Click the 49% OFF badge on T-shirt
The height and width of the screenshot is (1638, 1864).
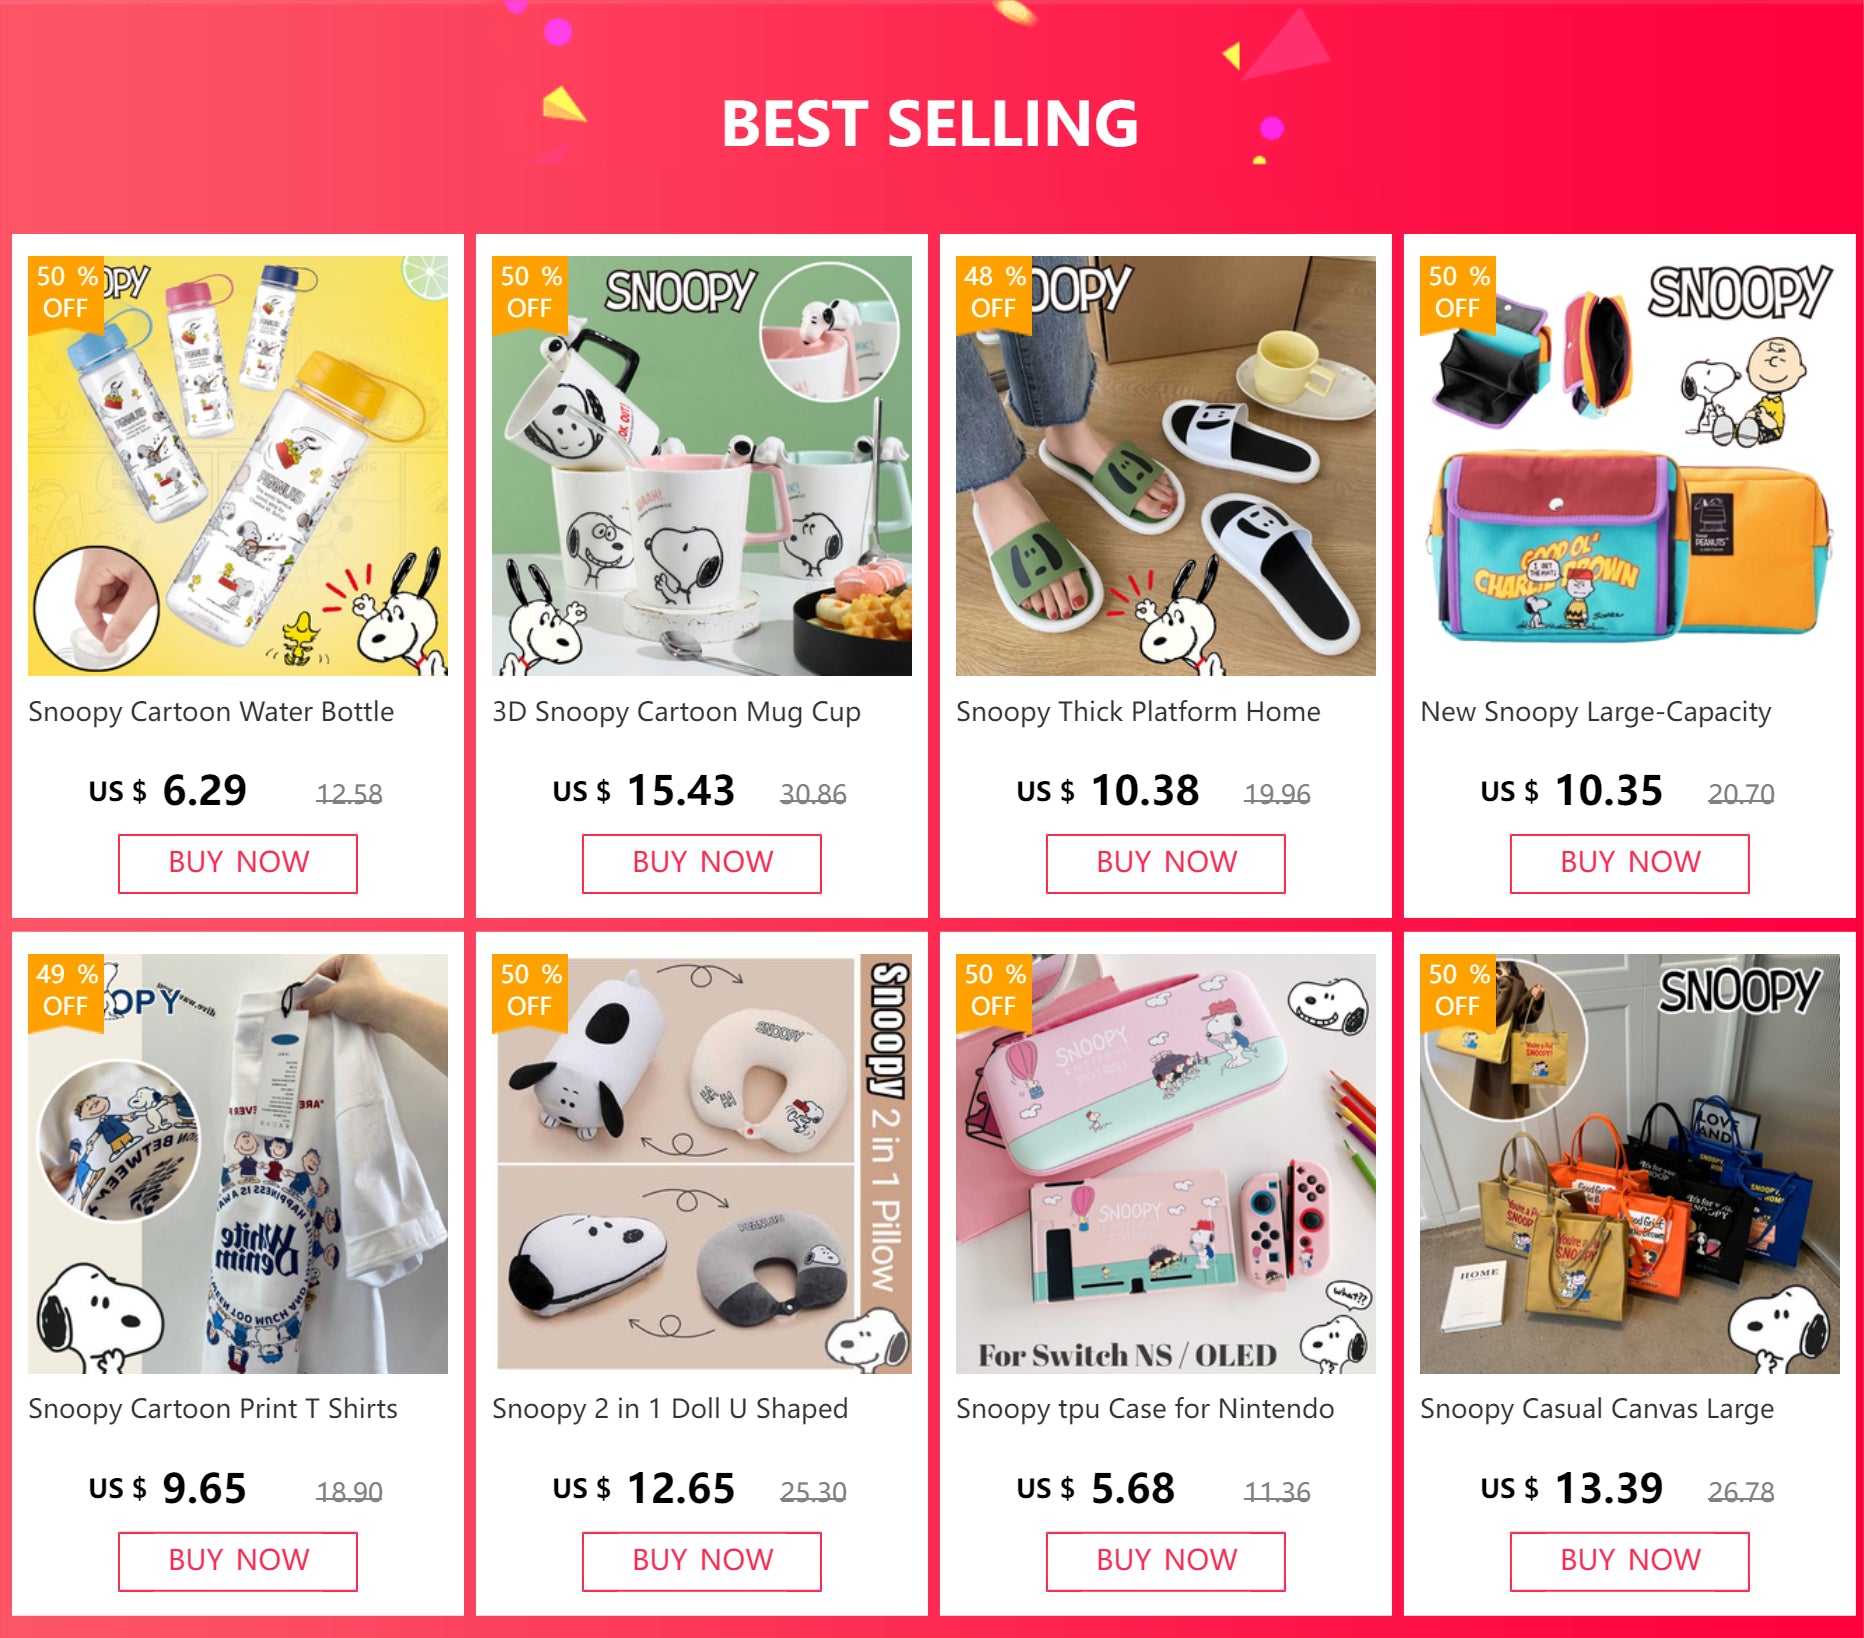coord(66,992)
